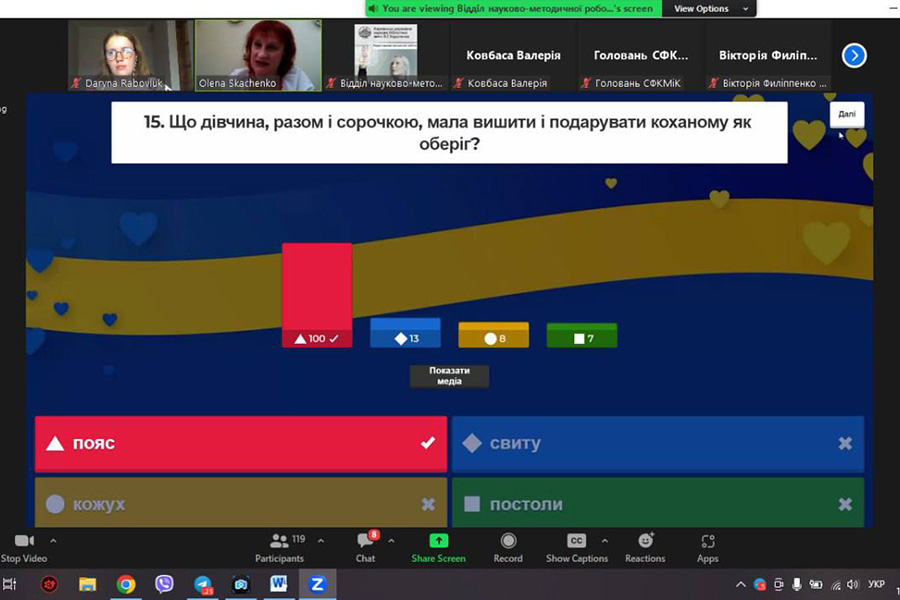This screenshot has width=900, height=600.
Task: Select Daryna Rabovliuk's video thumbnail
Action: [130, 55]
